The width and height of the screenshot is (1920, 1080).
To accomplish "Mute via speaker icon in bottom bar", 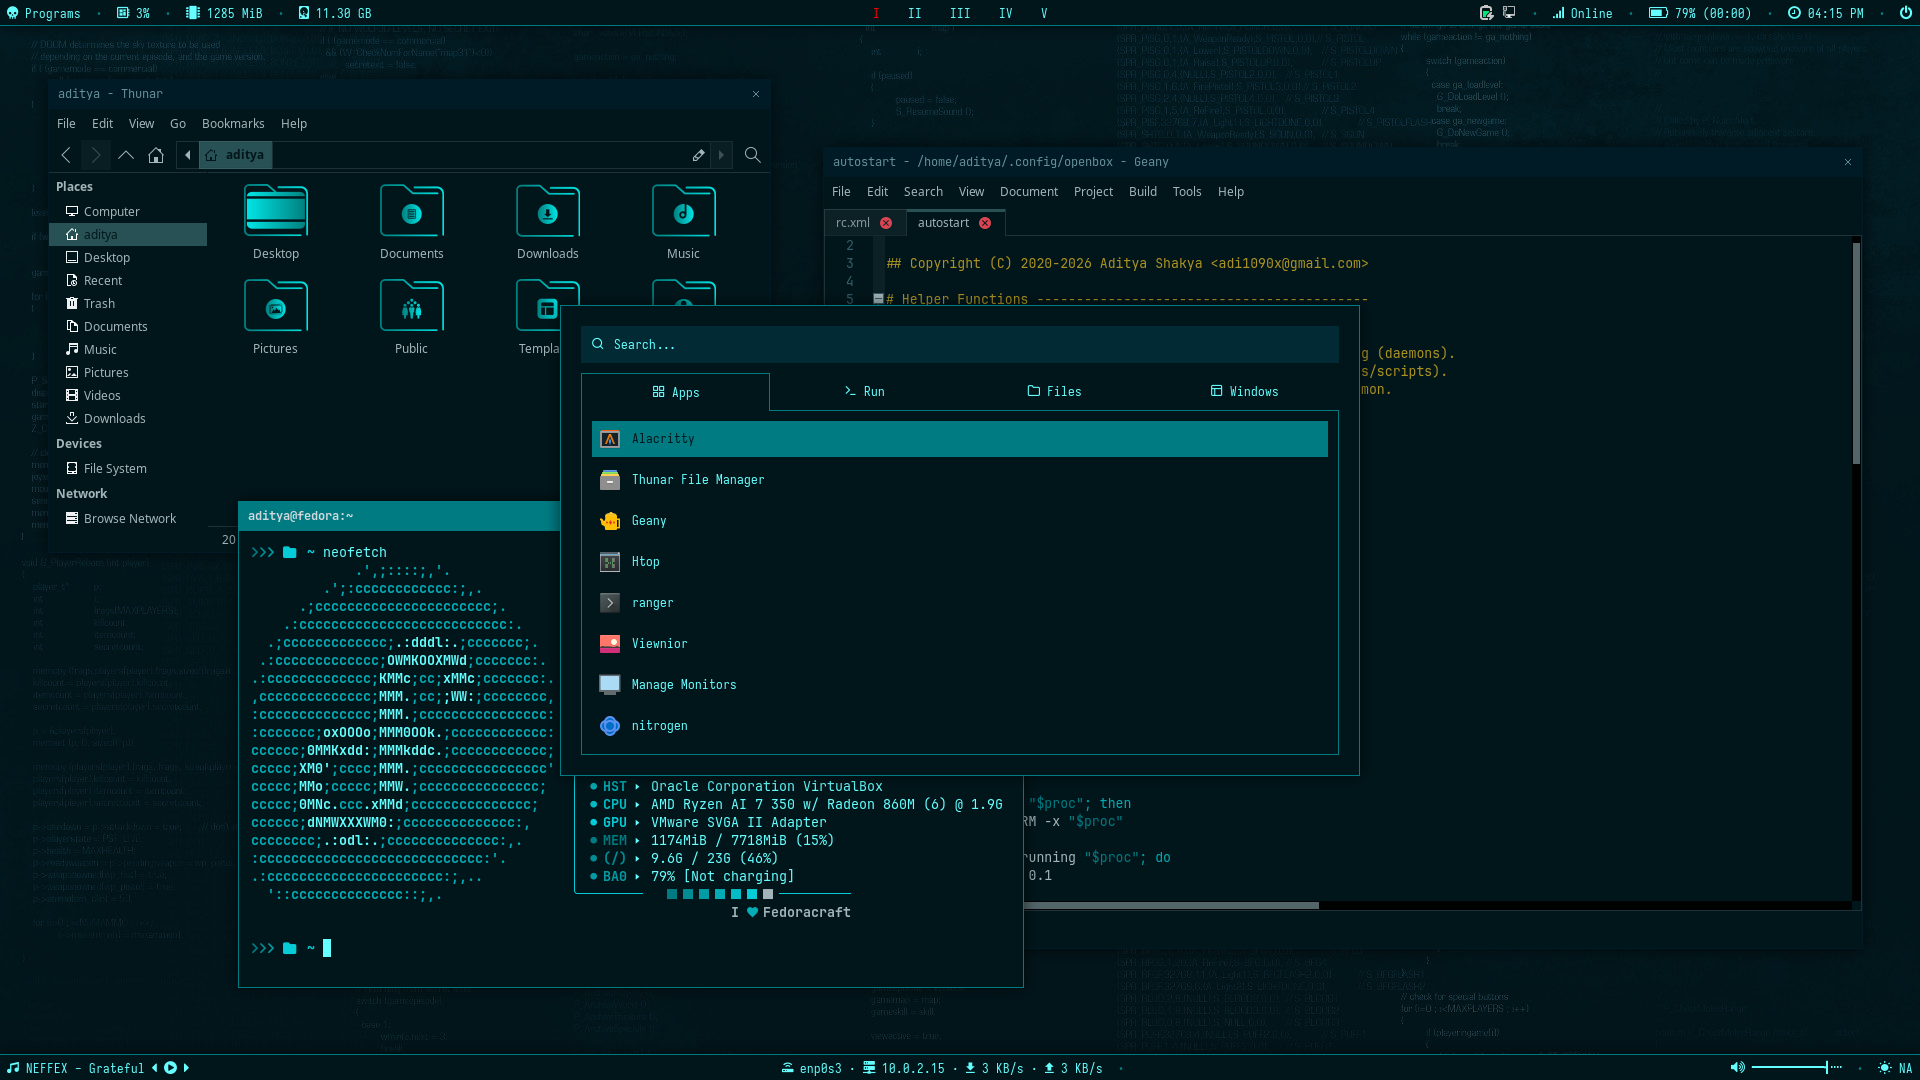I will [x=1738, y=1068].
